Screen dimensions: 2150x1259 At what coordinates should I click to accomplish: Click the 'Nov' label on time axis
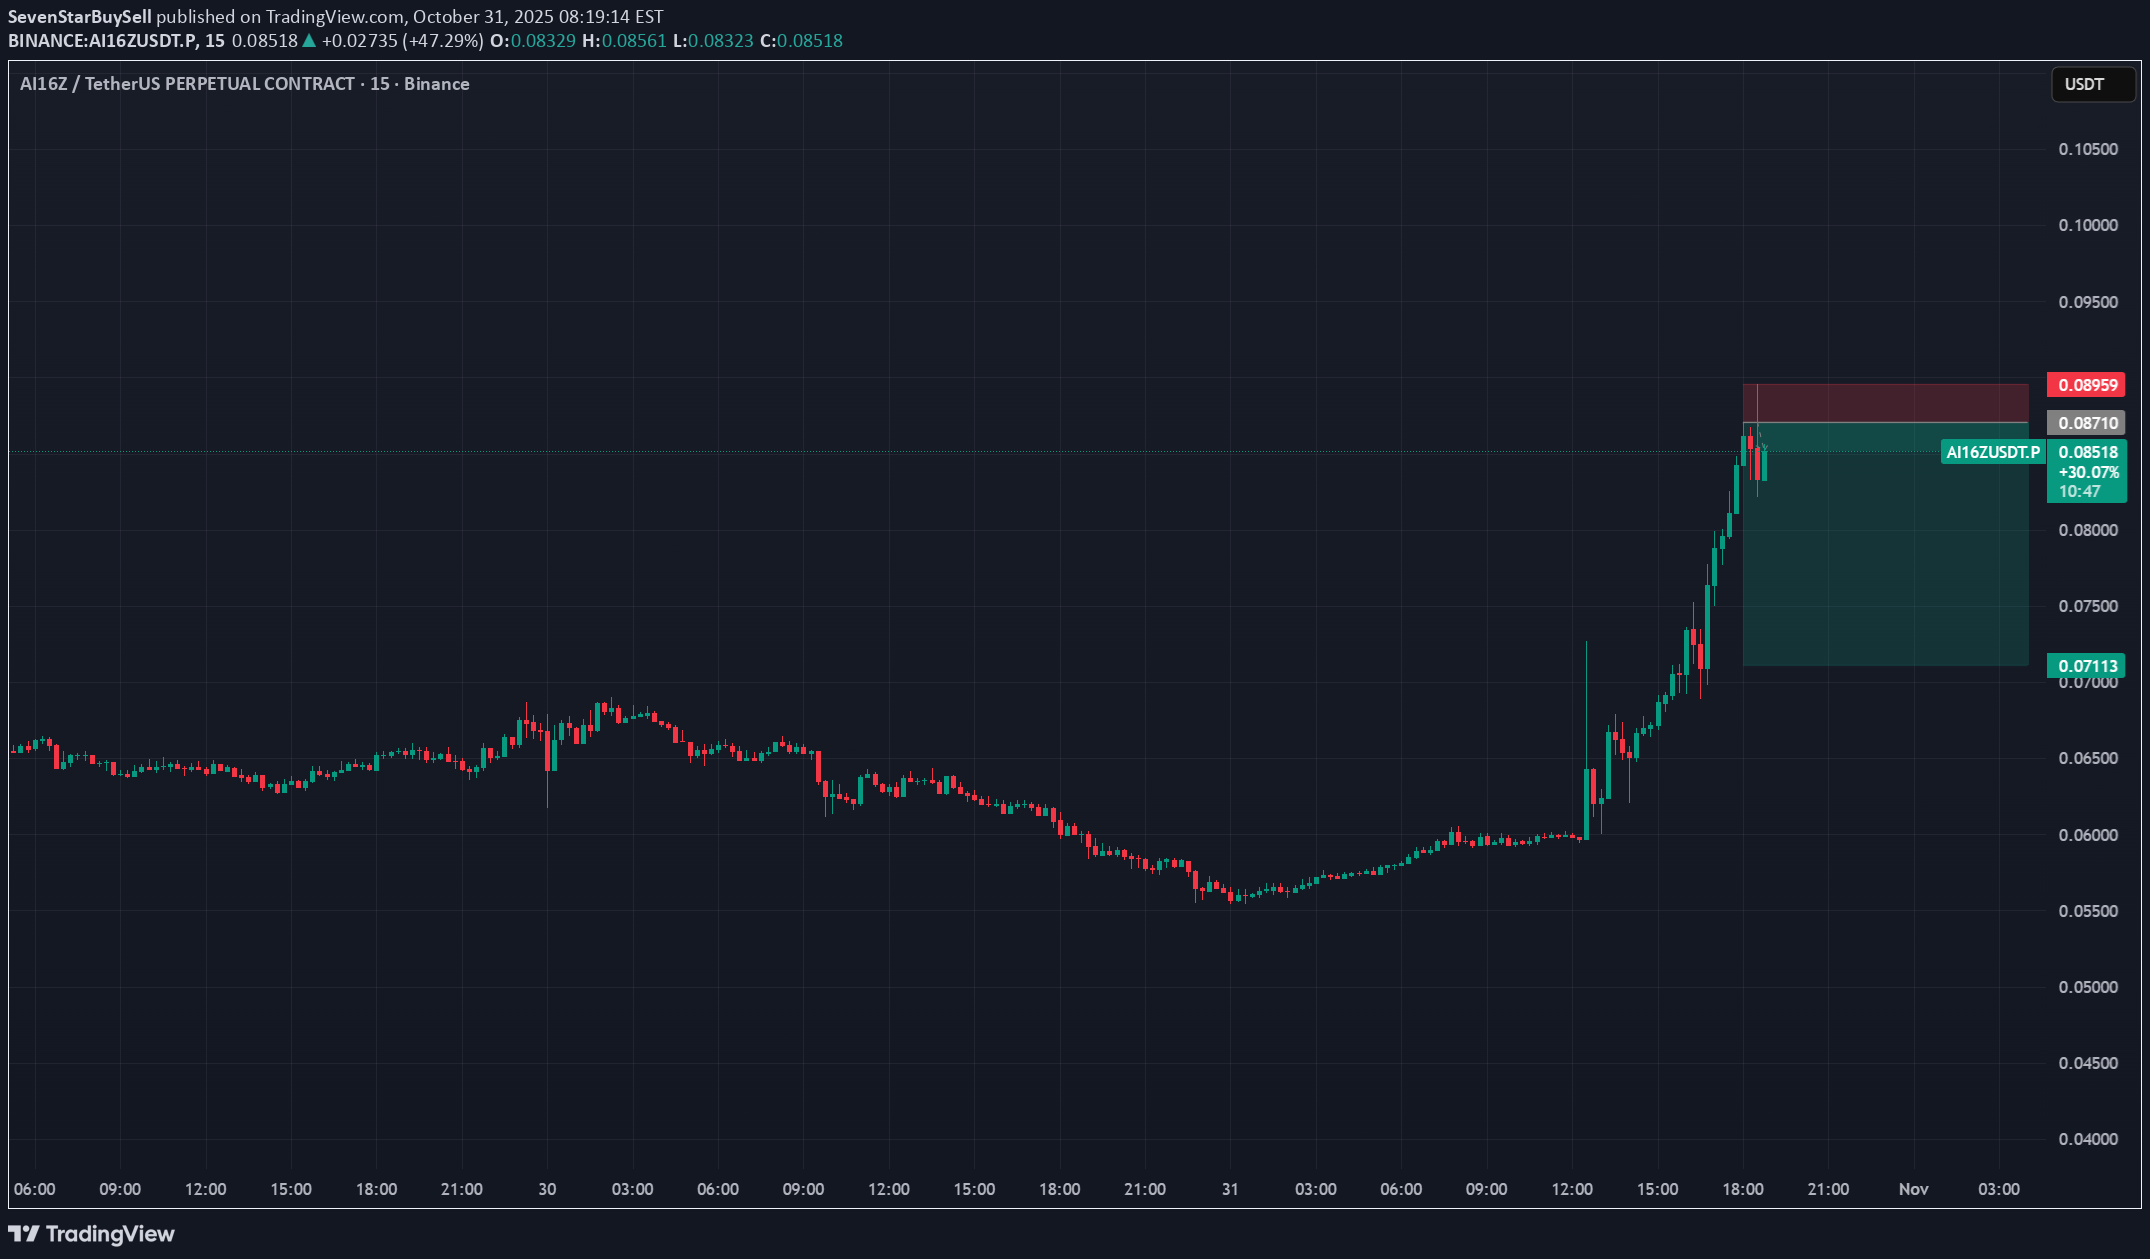(1913, 1189)
